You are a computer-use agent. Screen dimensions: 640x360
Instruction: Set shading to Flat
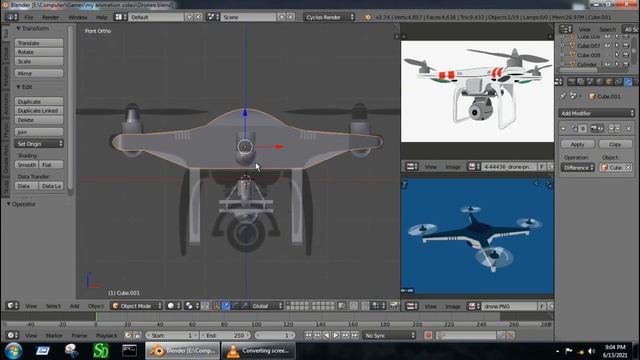tap(51, 165)
